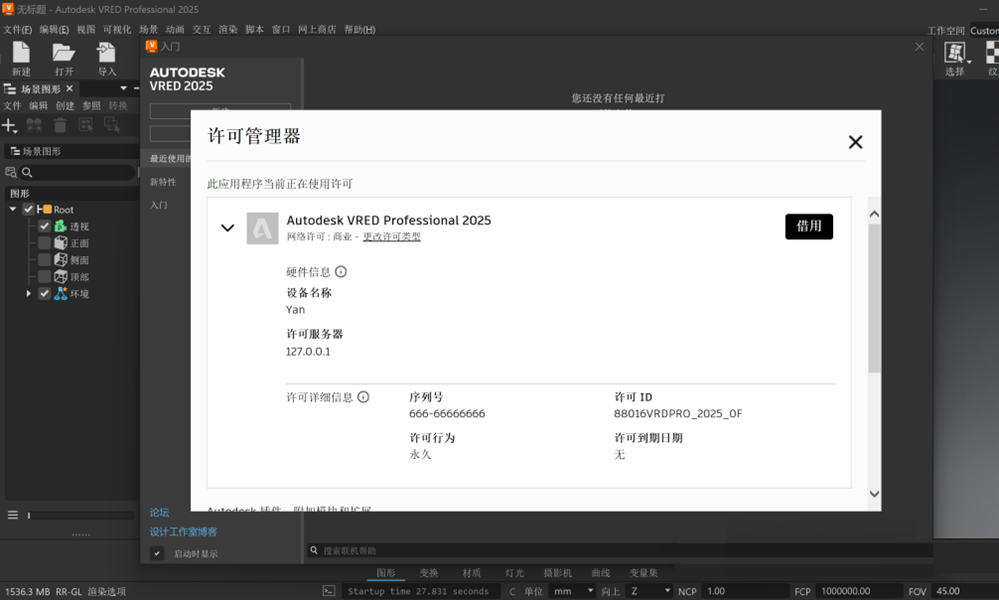999x600 pixels.
Task: Click the Front view camera icon
Action: tap(61, 243)
